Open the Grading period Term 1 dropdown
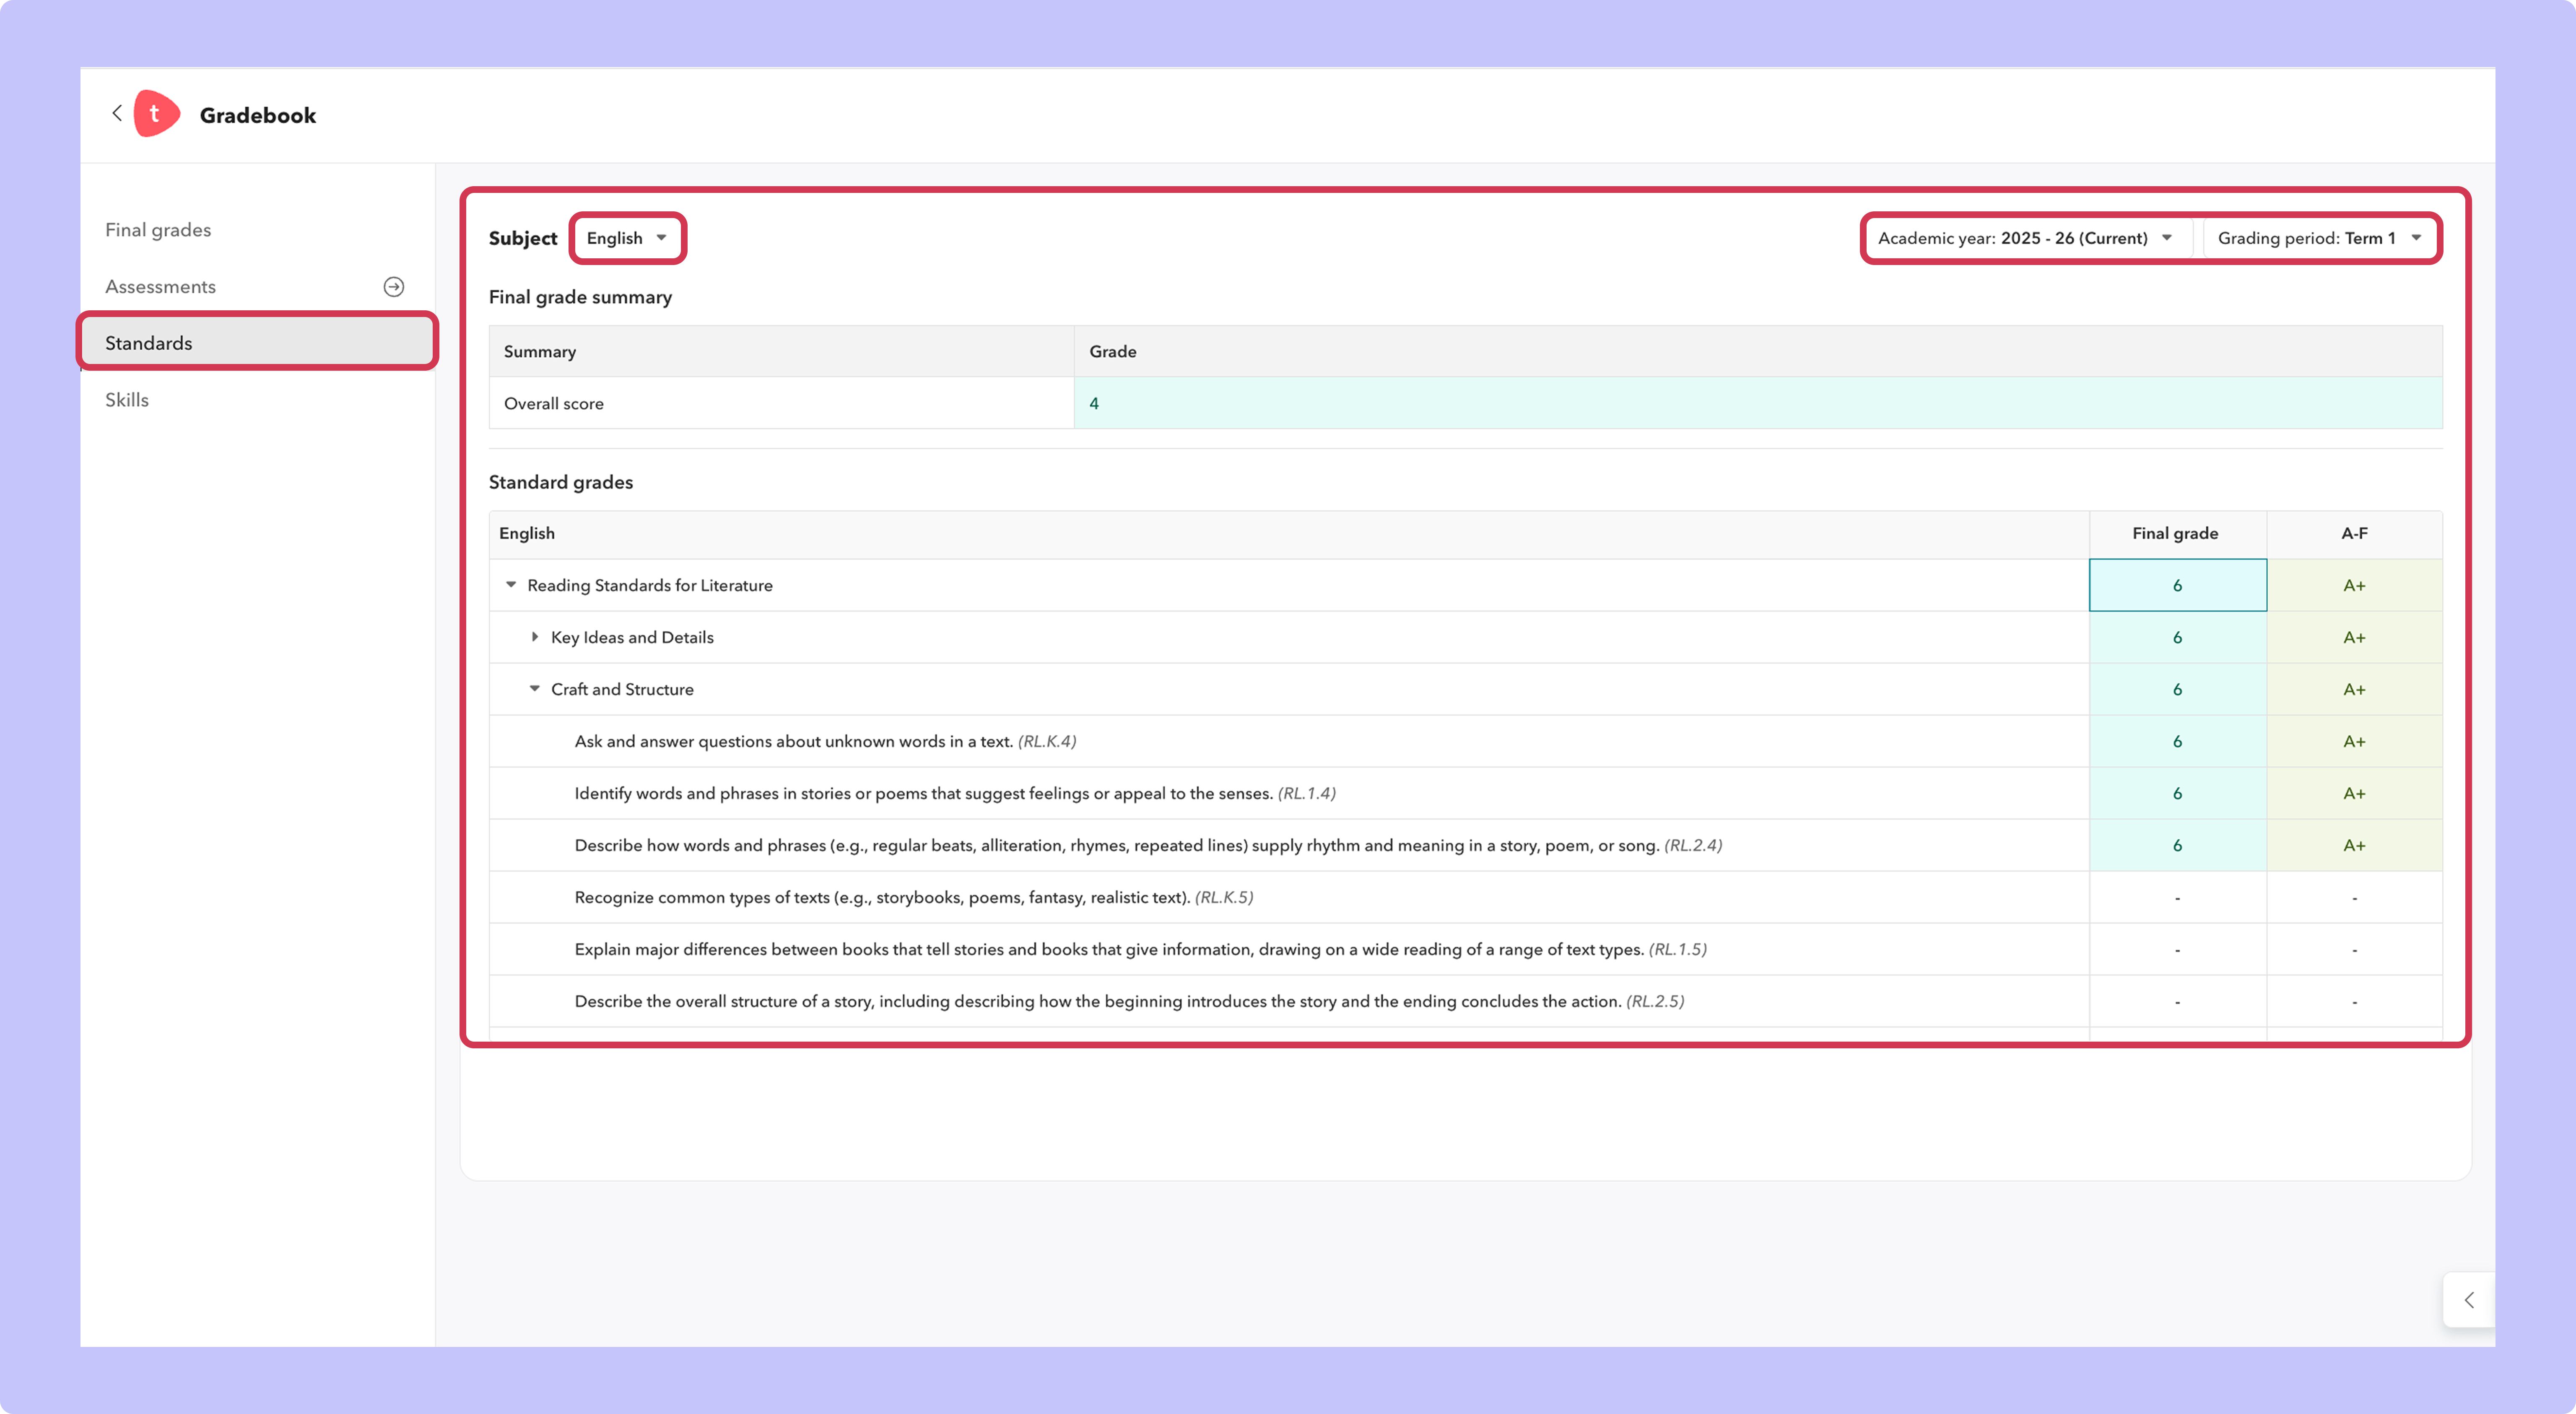The width and height of the screenshot is (2576, 1414). pos(2319,238)
